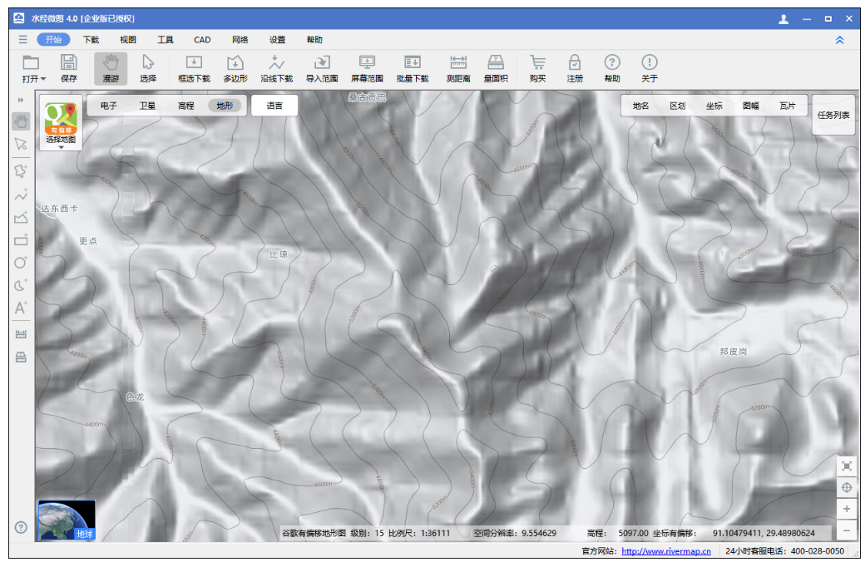866x562 pixels.
Task: Expand the 选择地图 map source selector
Action: (61, 148)
